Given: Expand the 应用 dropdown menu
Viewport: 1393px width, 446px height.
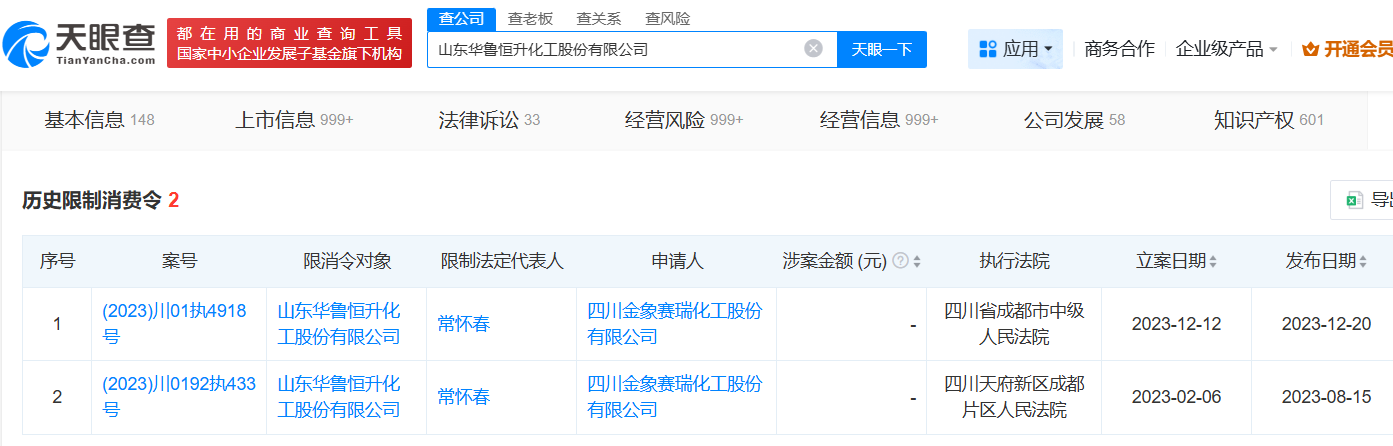Looking at the screenshot, I should pyautogui.click(x=1047, y=49).
